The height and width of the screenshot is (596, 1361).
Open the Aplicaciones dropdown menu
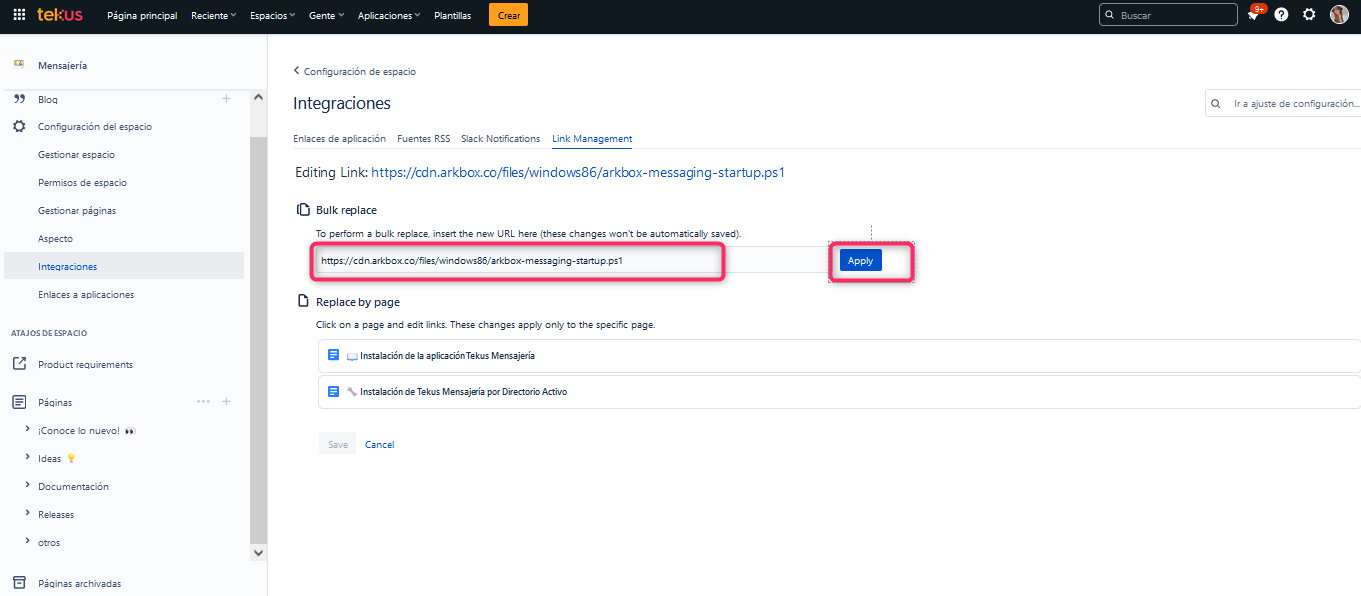[x=388, y=16]
